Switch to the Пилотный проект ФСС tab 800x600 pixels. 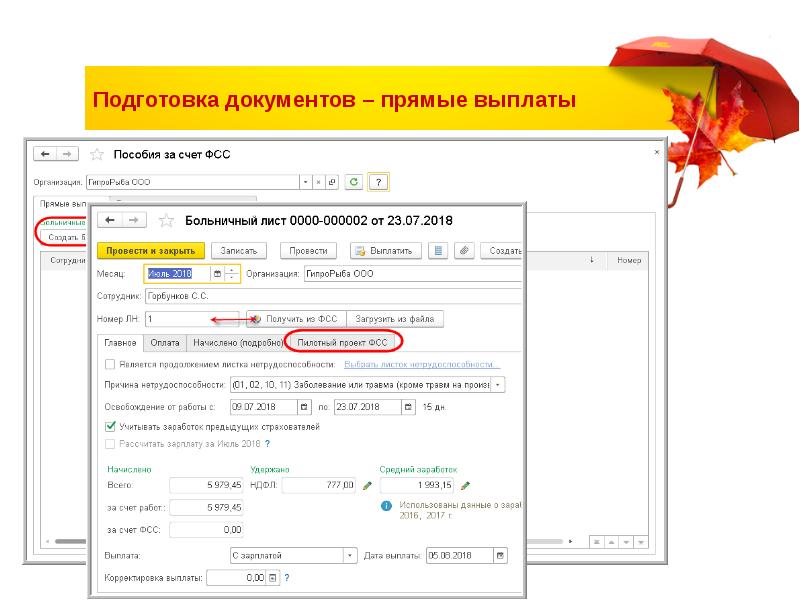point(343,342)
